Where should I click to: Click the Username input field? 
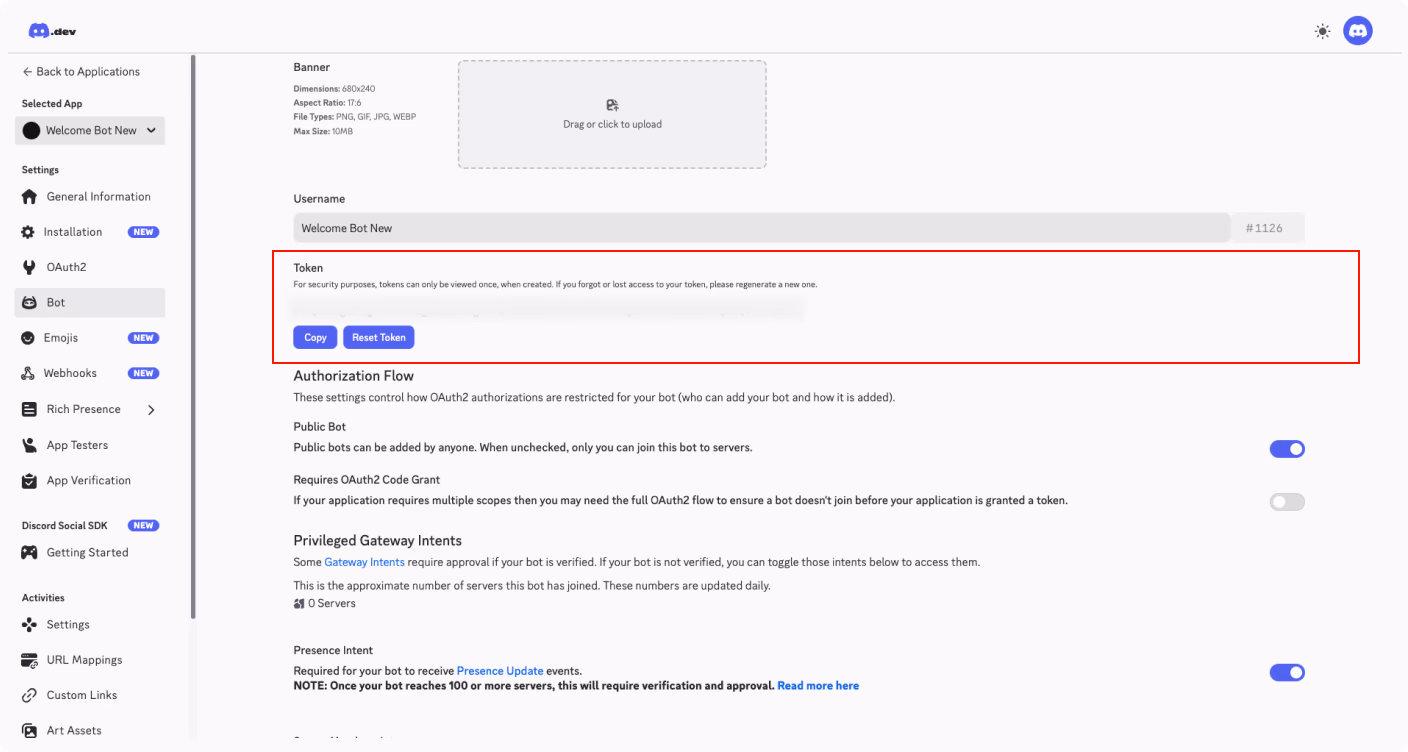761,228
